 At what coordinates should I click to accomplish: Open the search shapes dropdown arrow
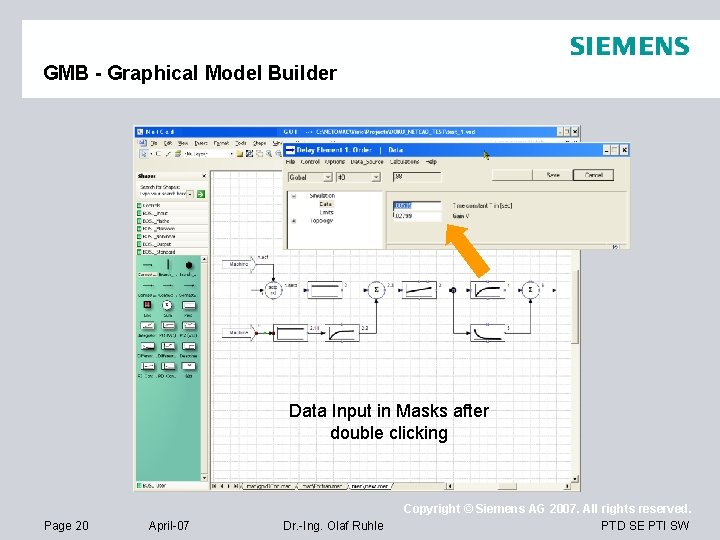pos(190,194)
